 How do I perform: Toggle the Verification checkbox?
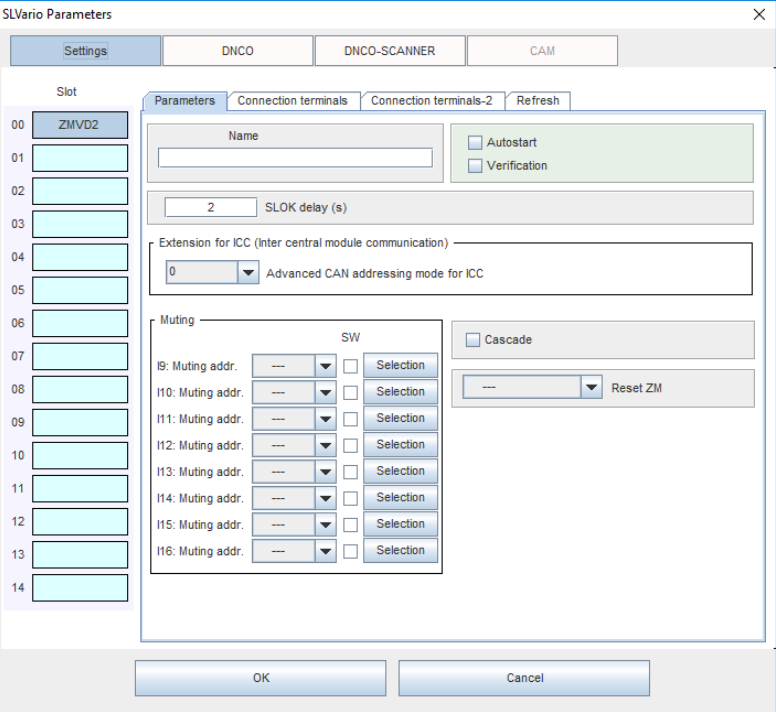[x=475, y=166]
